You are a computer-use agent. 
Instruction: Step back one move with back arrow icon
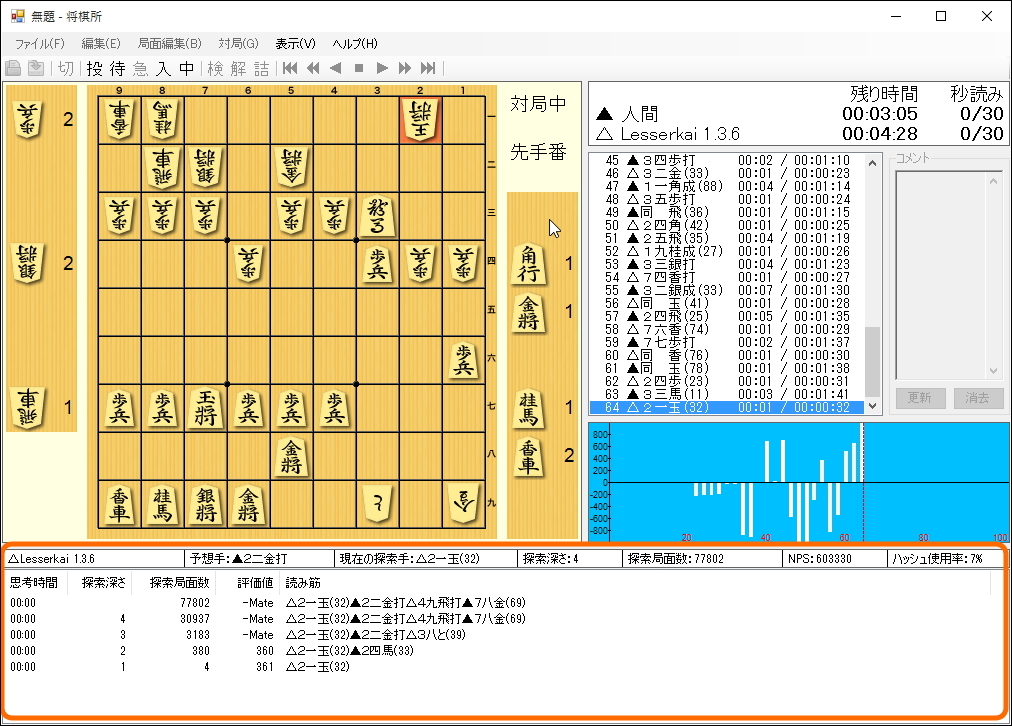[x=336, y=69]
